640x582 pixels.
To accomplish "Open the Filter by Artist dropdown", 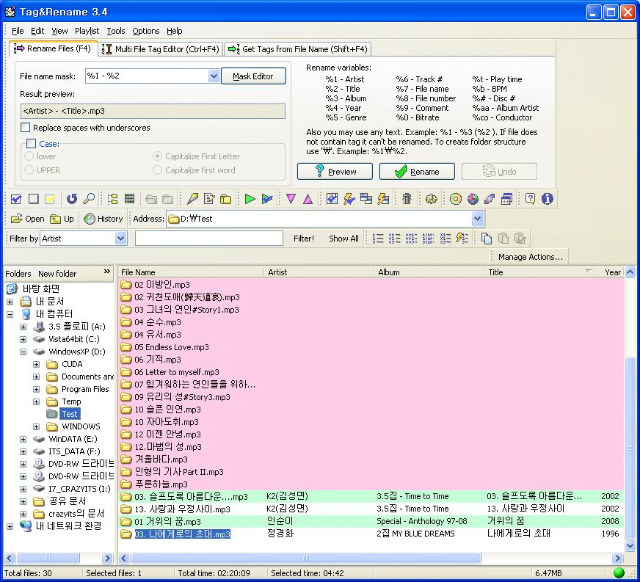I will tap(120, 238).
